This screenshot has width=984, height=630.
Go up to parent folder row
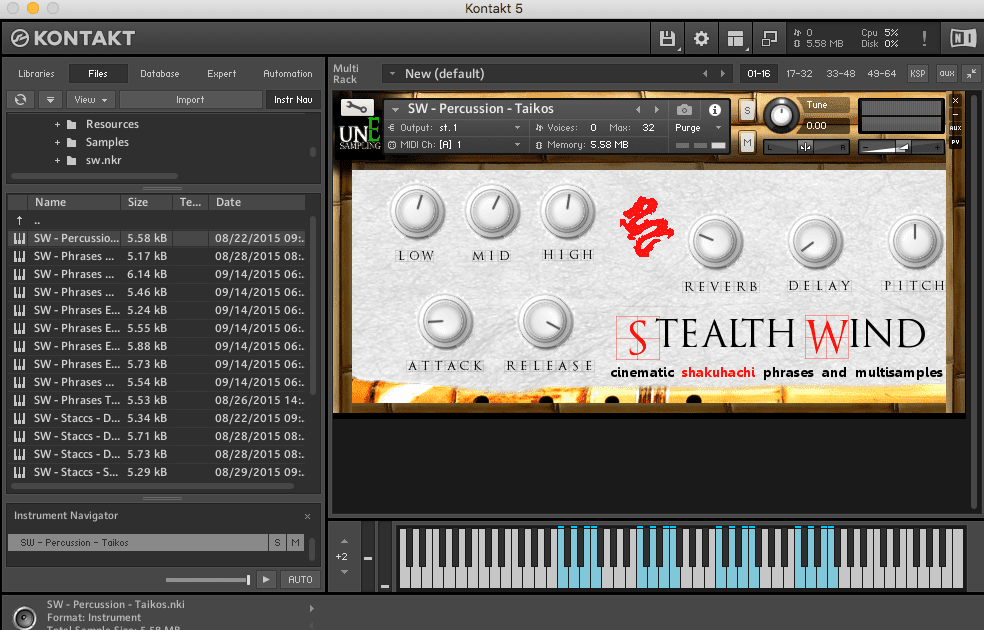[157, 221]
